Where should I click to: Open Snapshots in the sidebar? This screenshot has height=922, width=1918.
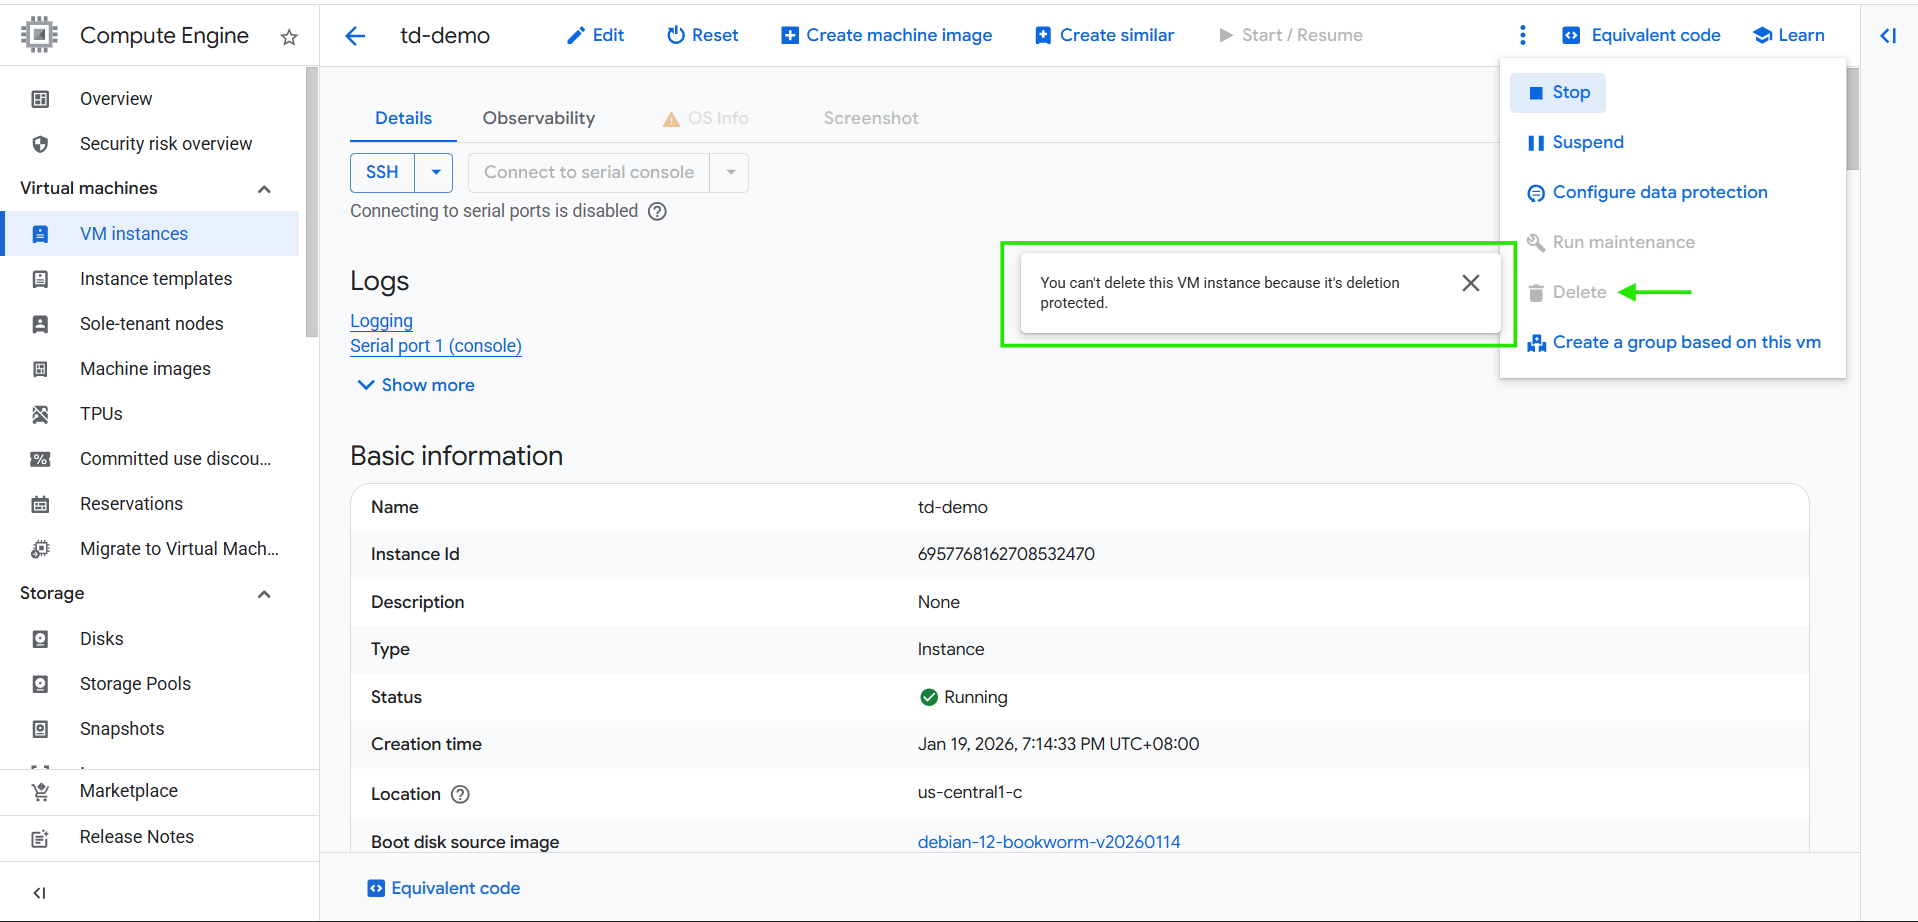click(122, 729)
